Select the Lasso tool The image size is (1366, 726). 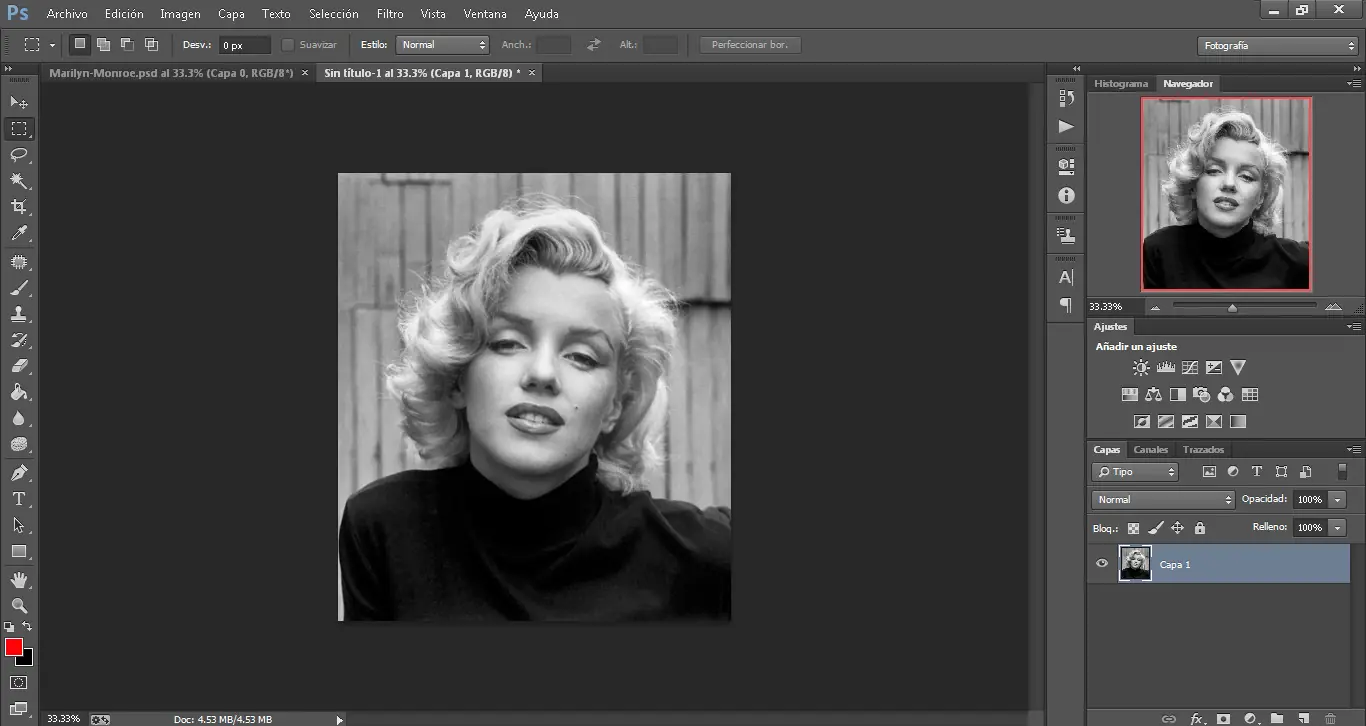[19, 155]
